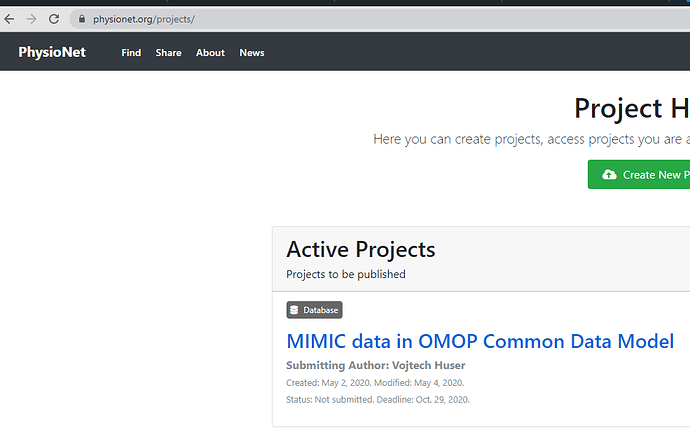Open the About menu
690x444 pixels.
tap(210, 53)
